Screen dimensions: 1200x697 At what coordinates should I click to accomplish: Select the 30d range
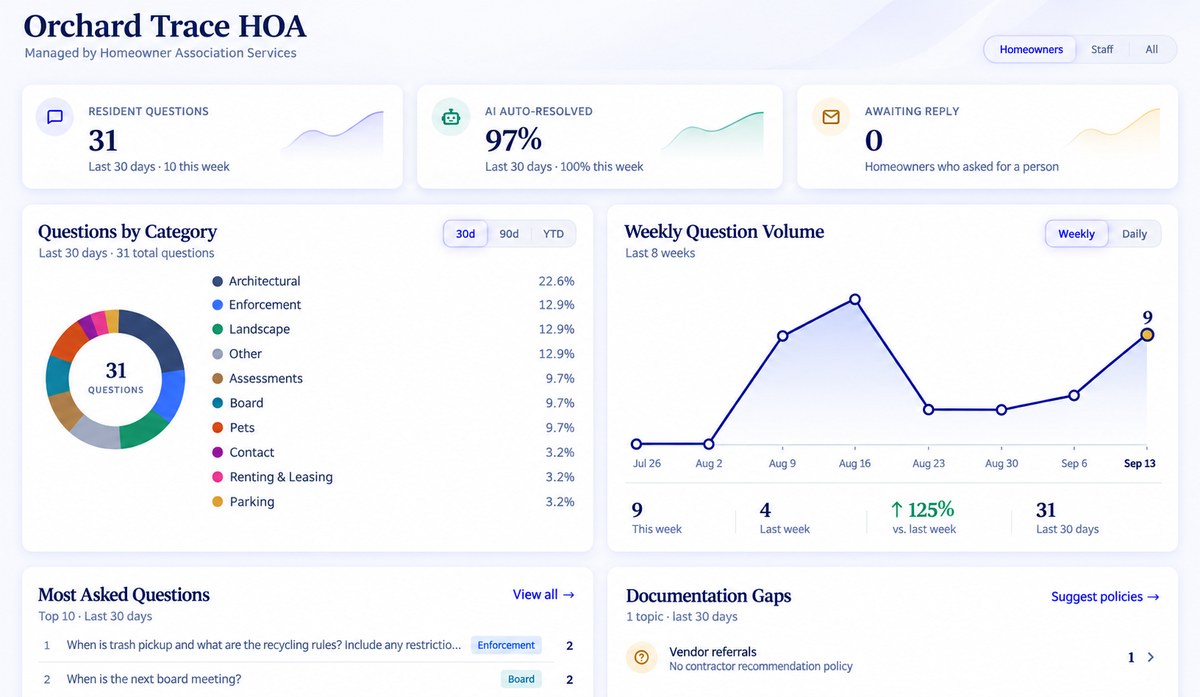point(466,234)
